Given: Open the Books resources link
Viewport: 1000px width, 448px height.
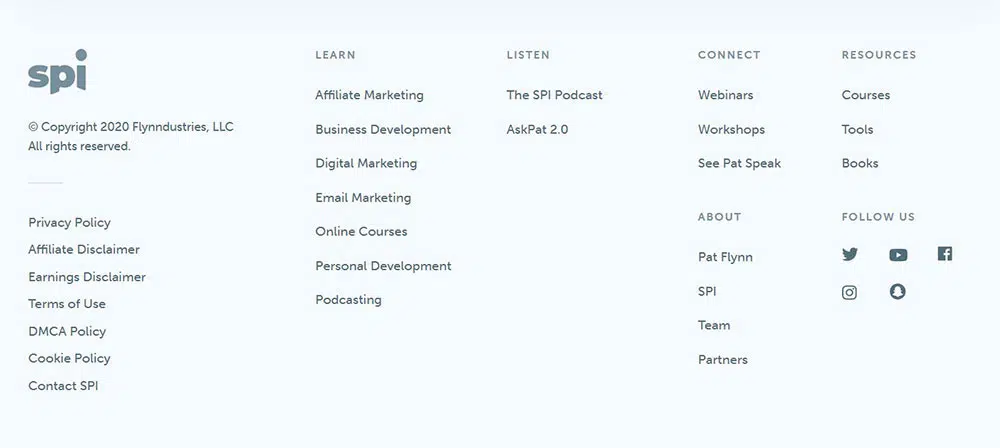Looking at the screenshot, I should coord(860,163).
